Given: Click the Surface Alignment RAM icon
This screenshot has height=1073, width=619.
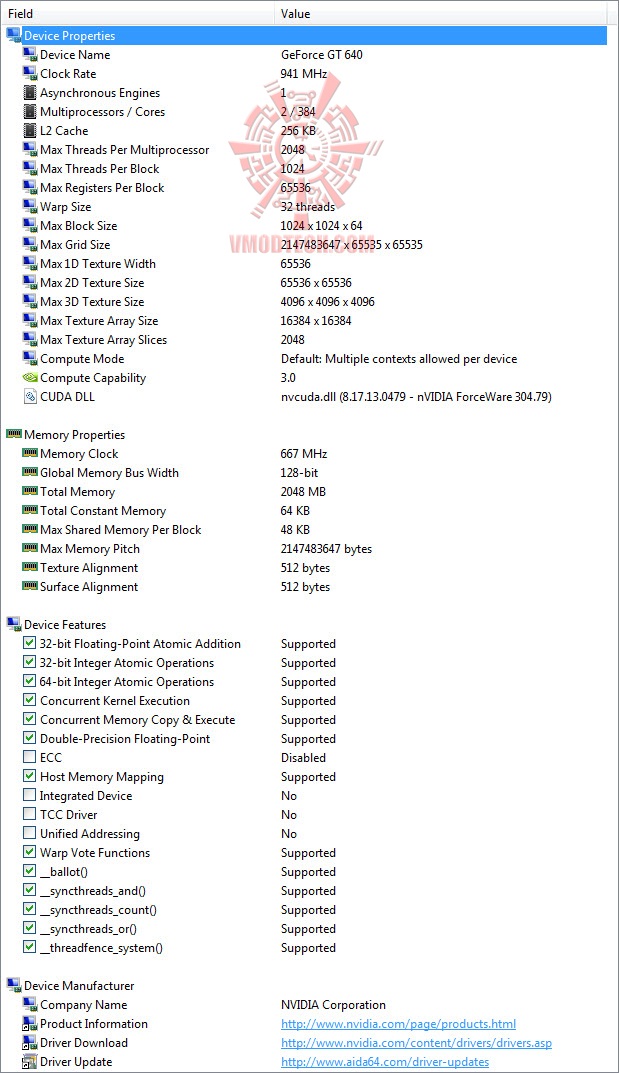Looking at the screenshot, I should coord(29,586).
